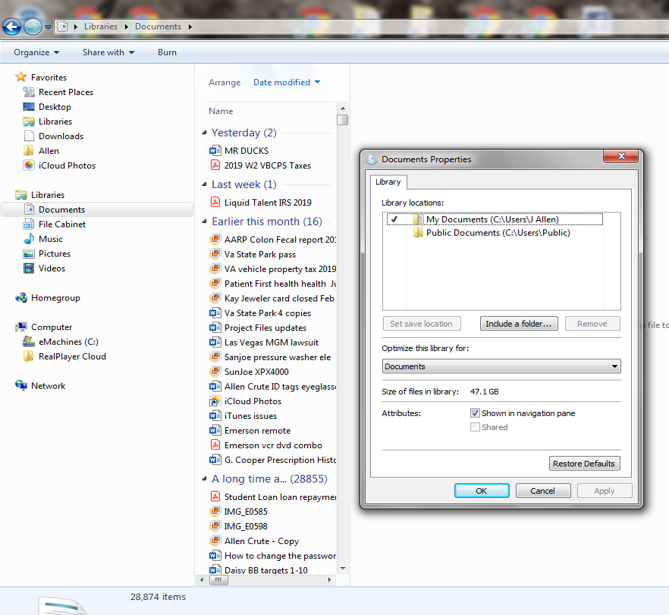Toggle Shown in navigation pane checkbox
Screen dimensions: 669x615
coord(474,413)
